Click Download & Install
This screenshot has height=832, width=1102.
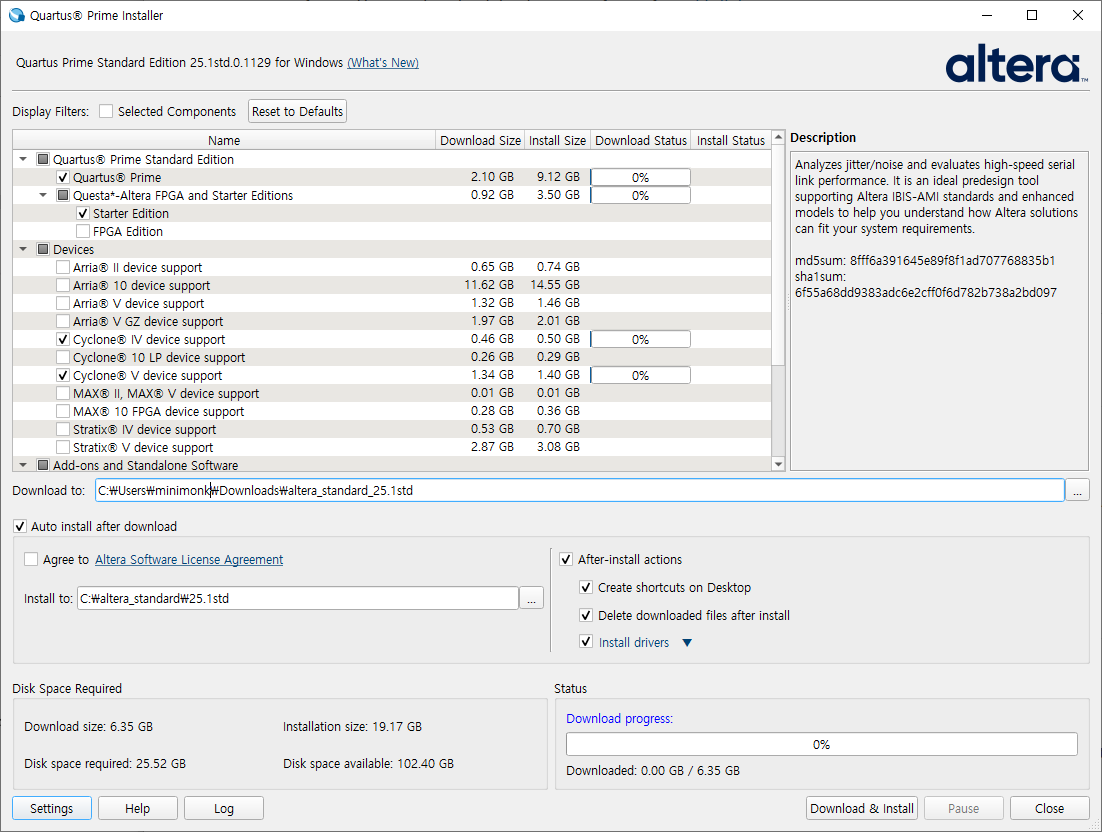(862, 808)
